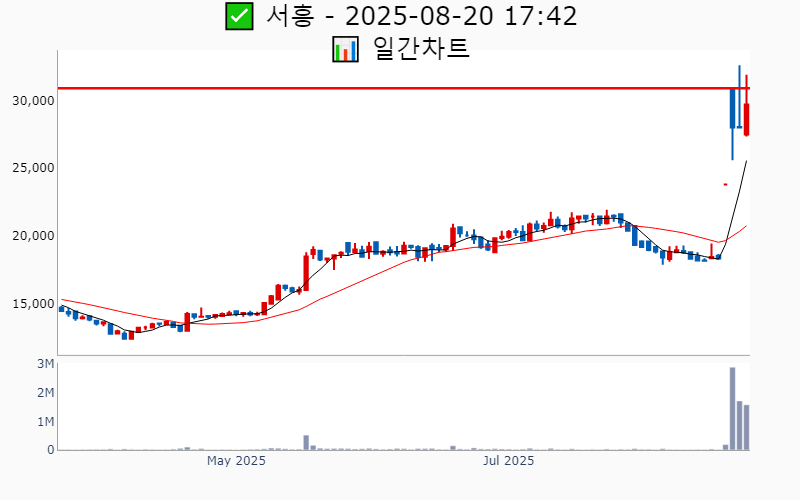Click the 25,000 price axis label
800x500 pixels.
pos(33,168)
